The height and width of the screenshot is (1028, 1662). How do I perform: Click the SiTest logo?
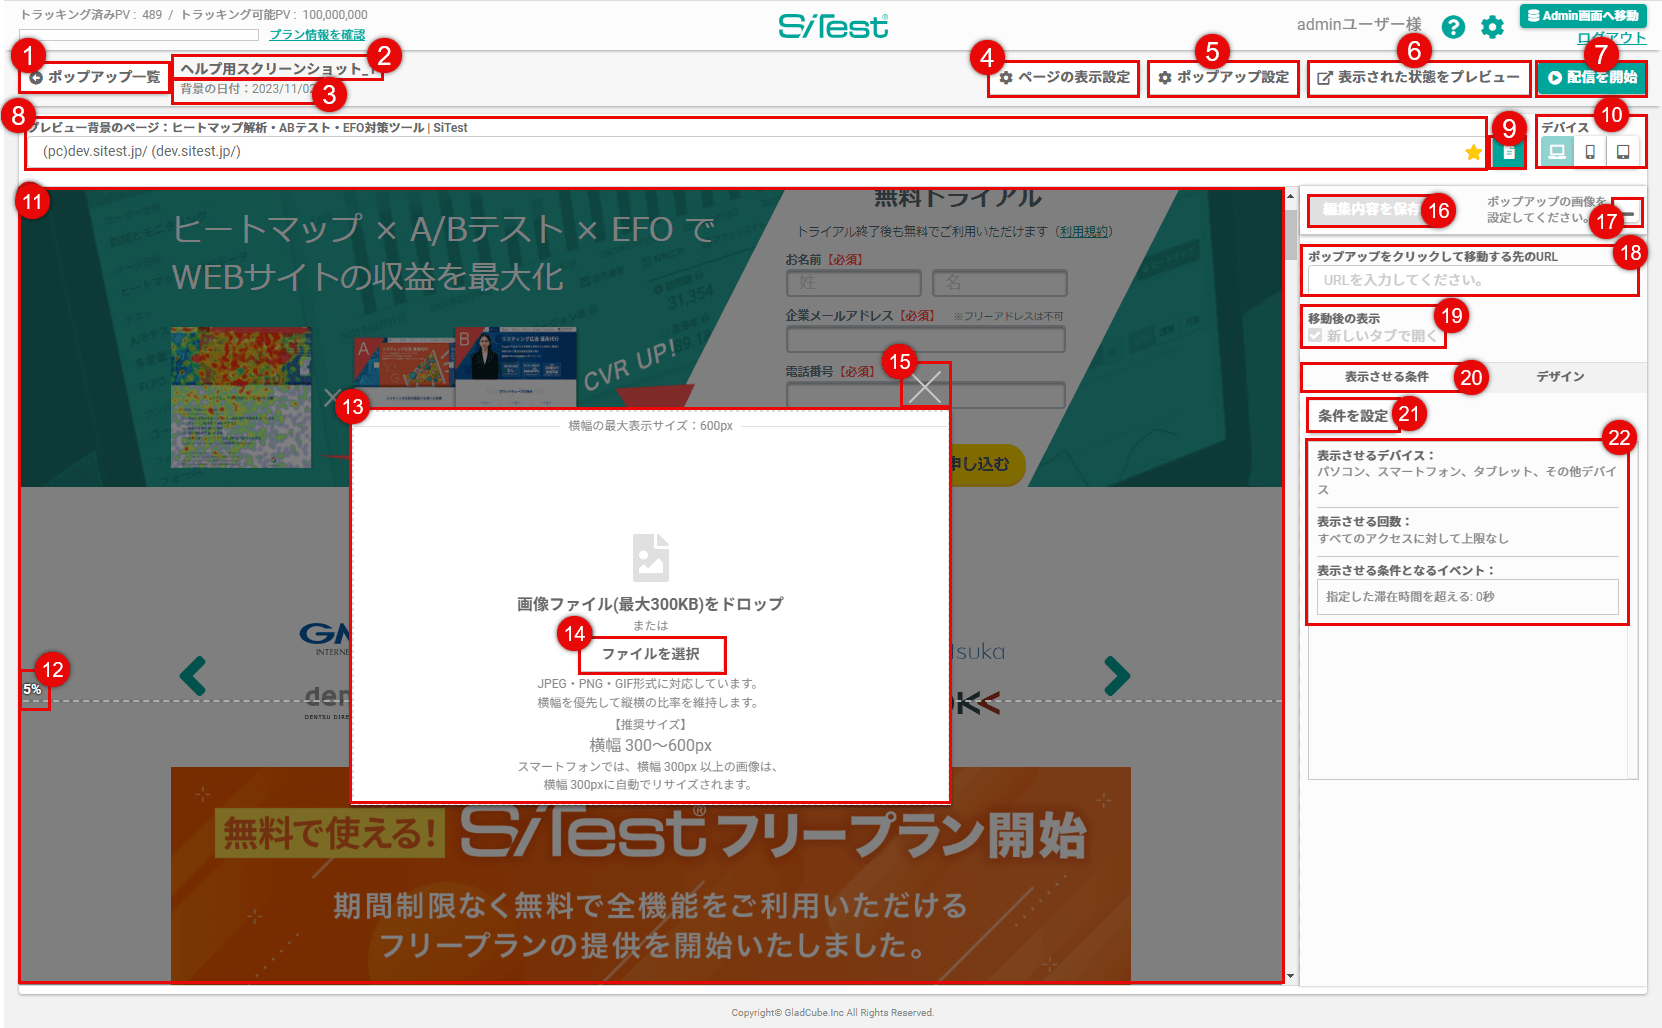833,26
